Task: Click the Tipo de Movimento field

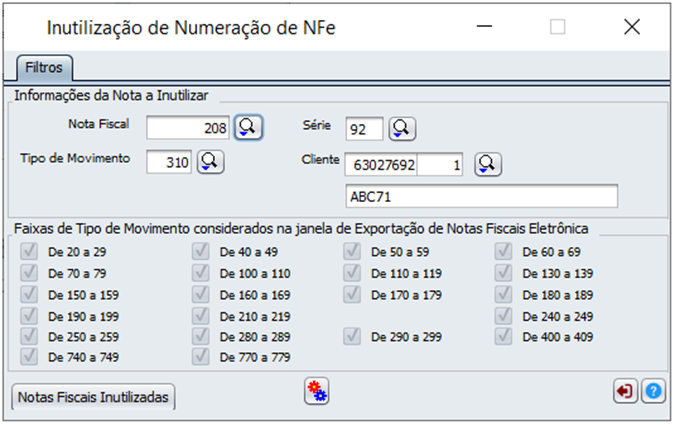Action: [169, 160]
